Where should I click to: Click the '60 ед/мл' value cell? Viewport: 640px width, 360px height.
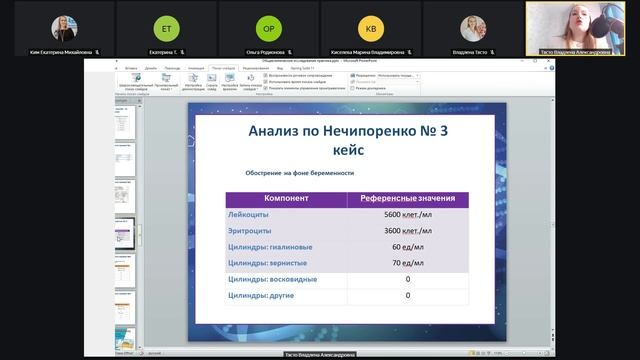(408, 247)
